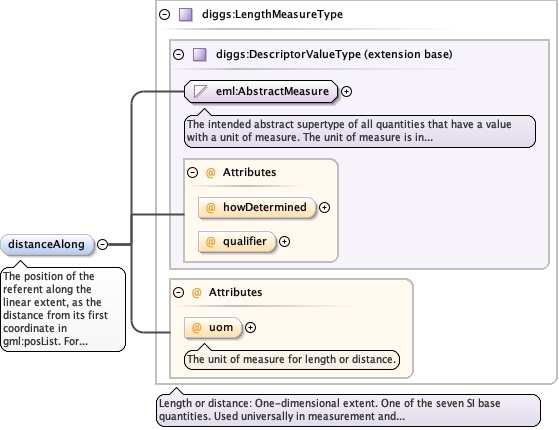Click the @ icon on howDetermined attribute
Viewport: 559px width, 430px height.
[211, 208]
